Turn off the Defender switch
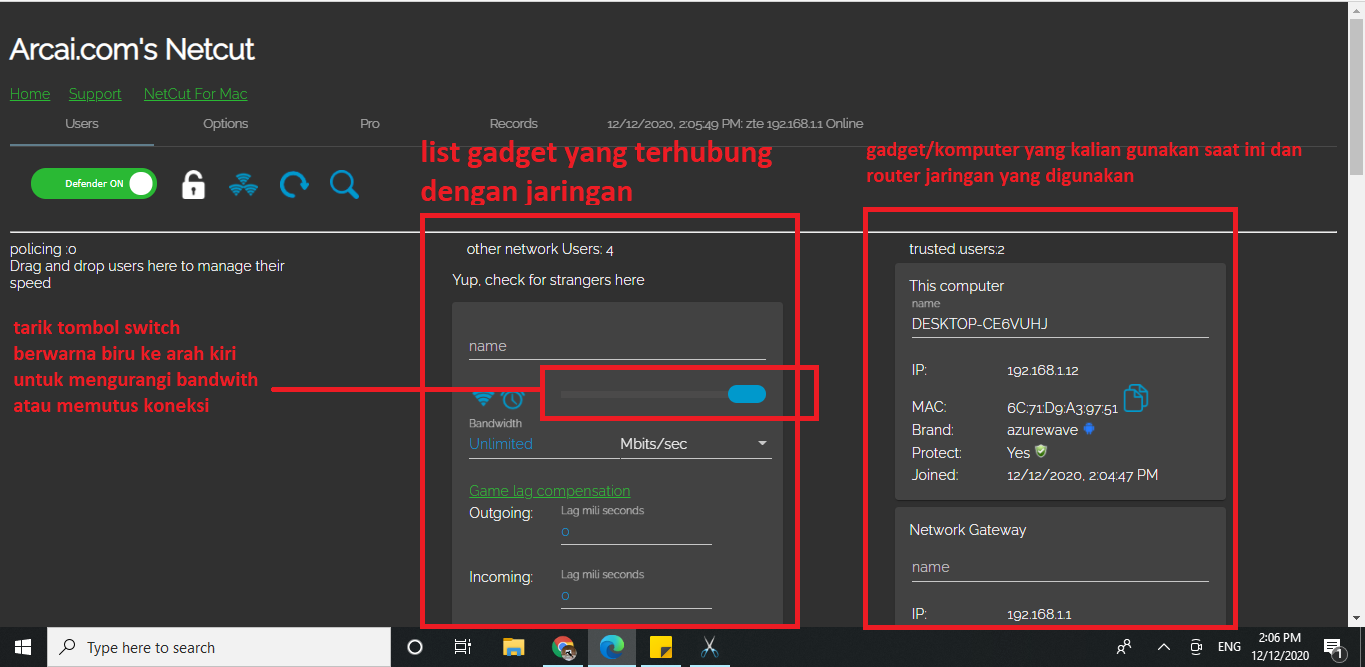Screen dimensions: 1365x667 tap(93, 184)
